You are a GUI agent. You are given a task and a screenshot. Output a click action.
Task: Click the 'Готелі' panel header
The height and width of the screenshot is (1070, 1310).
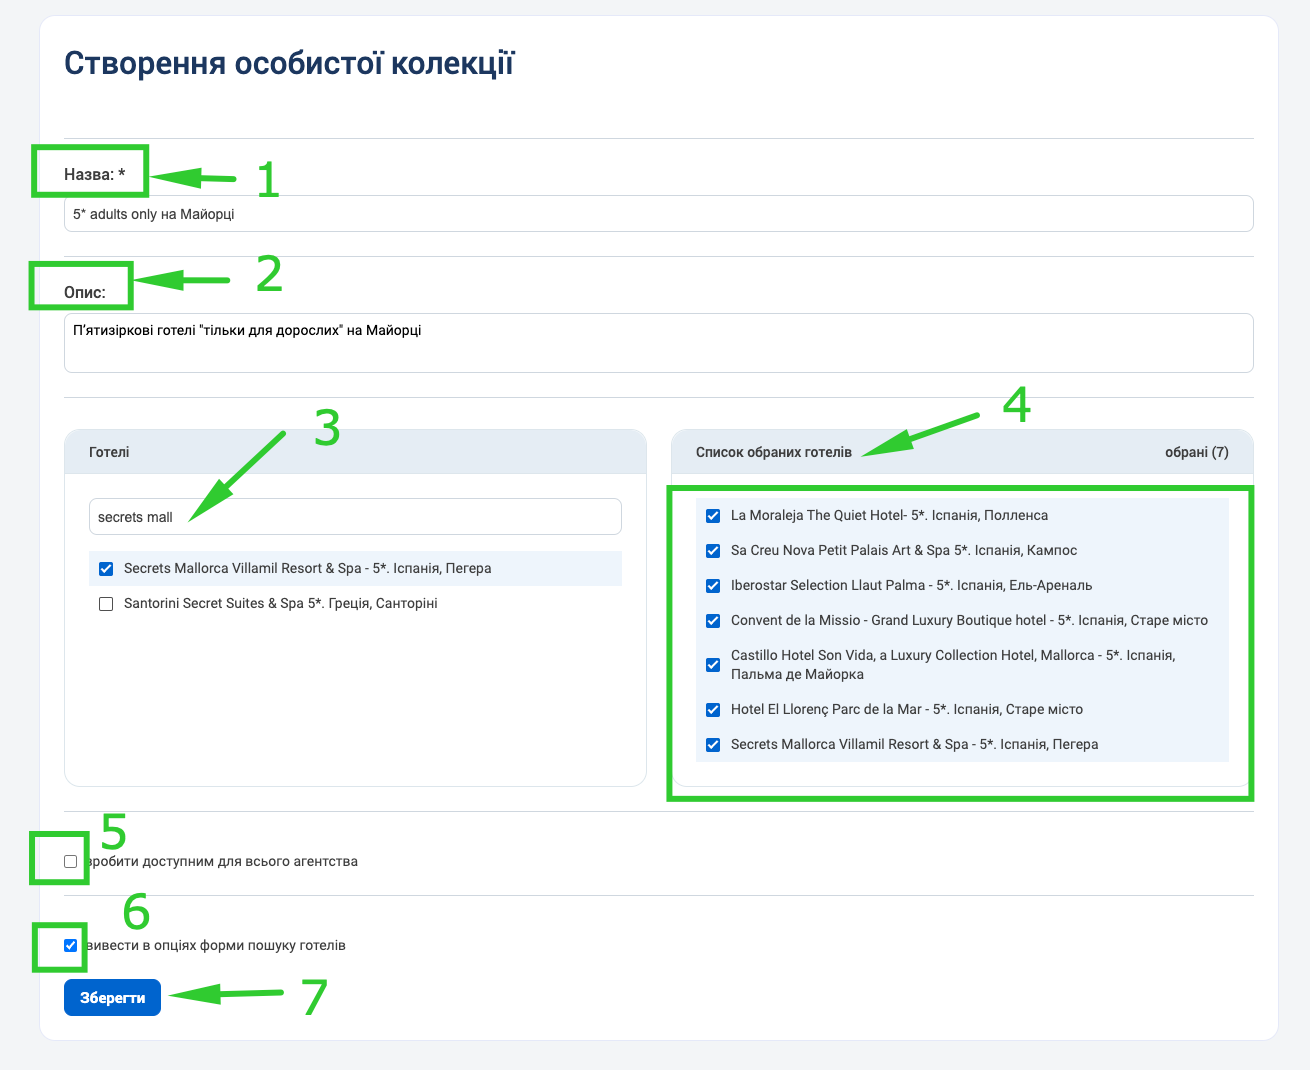tap(109, 452)
